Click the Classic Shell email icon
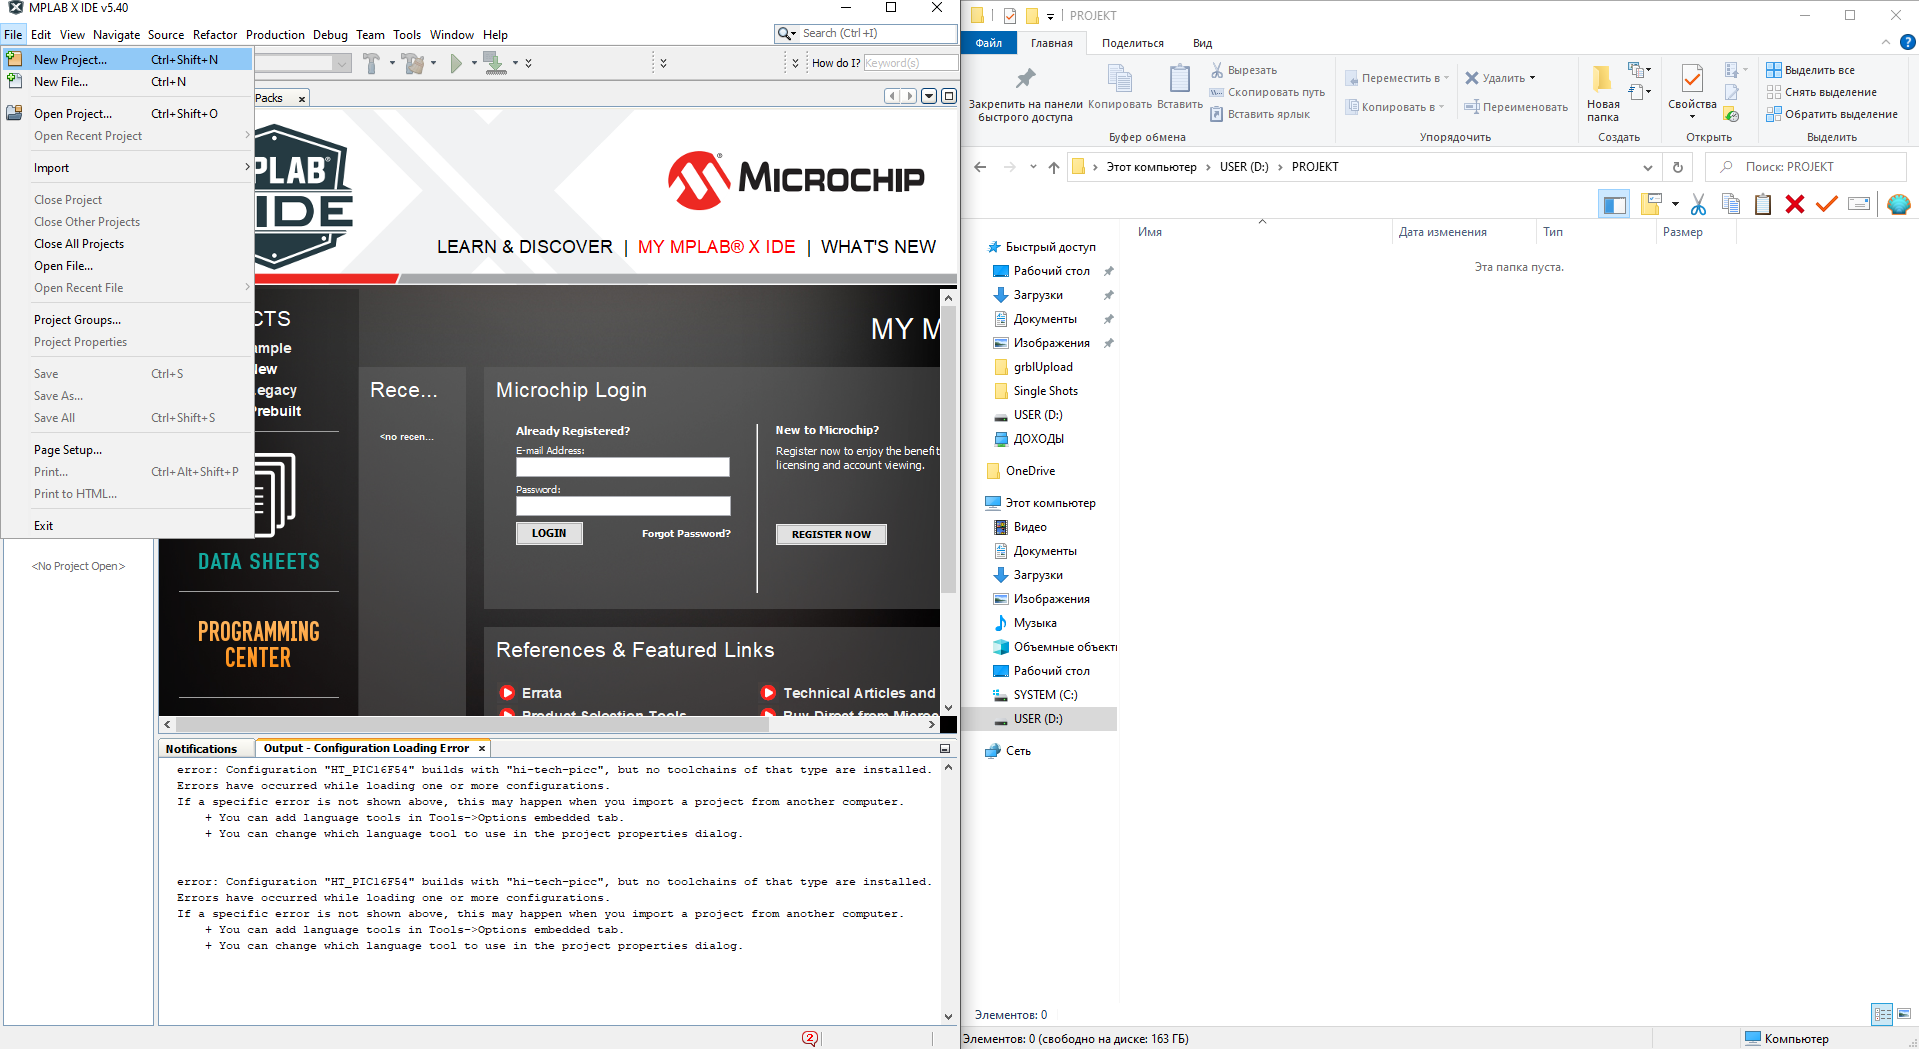Viewport: 1919px width, 1049px height. [1859, 205]
